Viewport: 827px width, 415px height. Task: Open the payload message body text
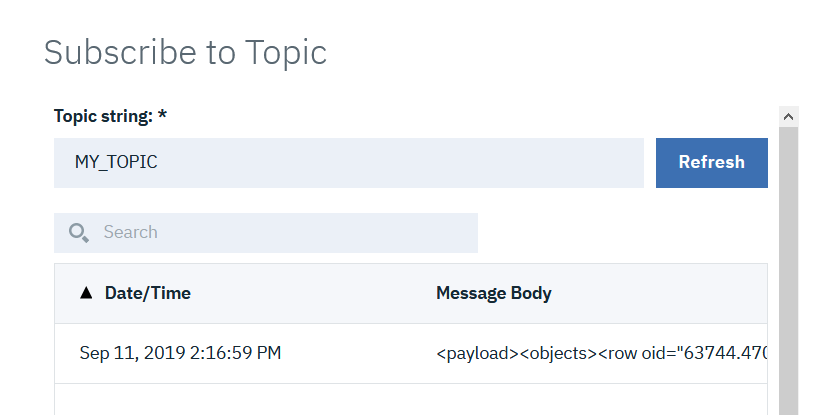coord(600,353)
